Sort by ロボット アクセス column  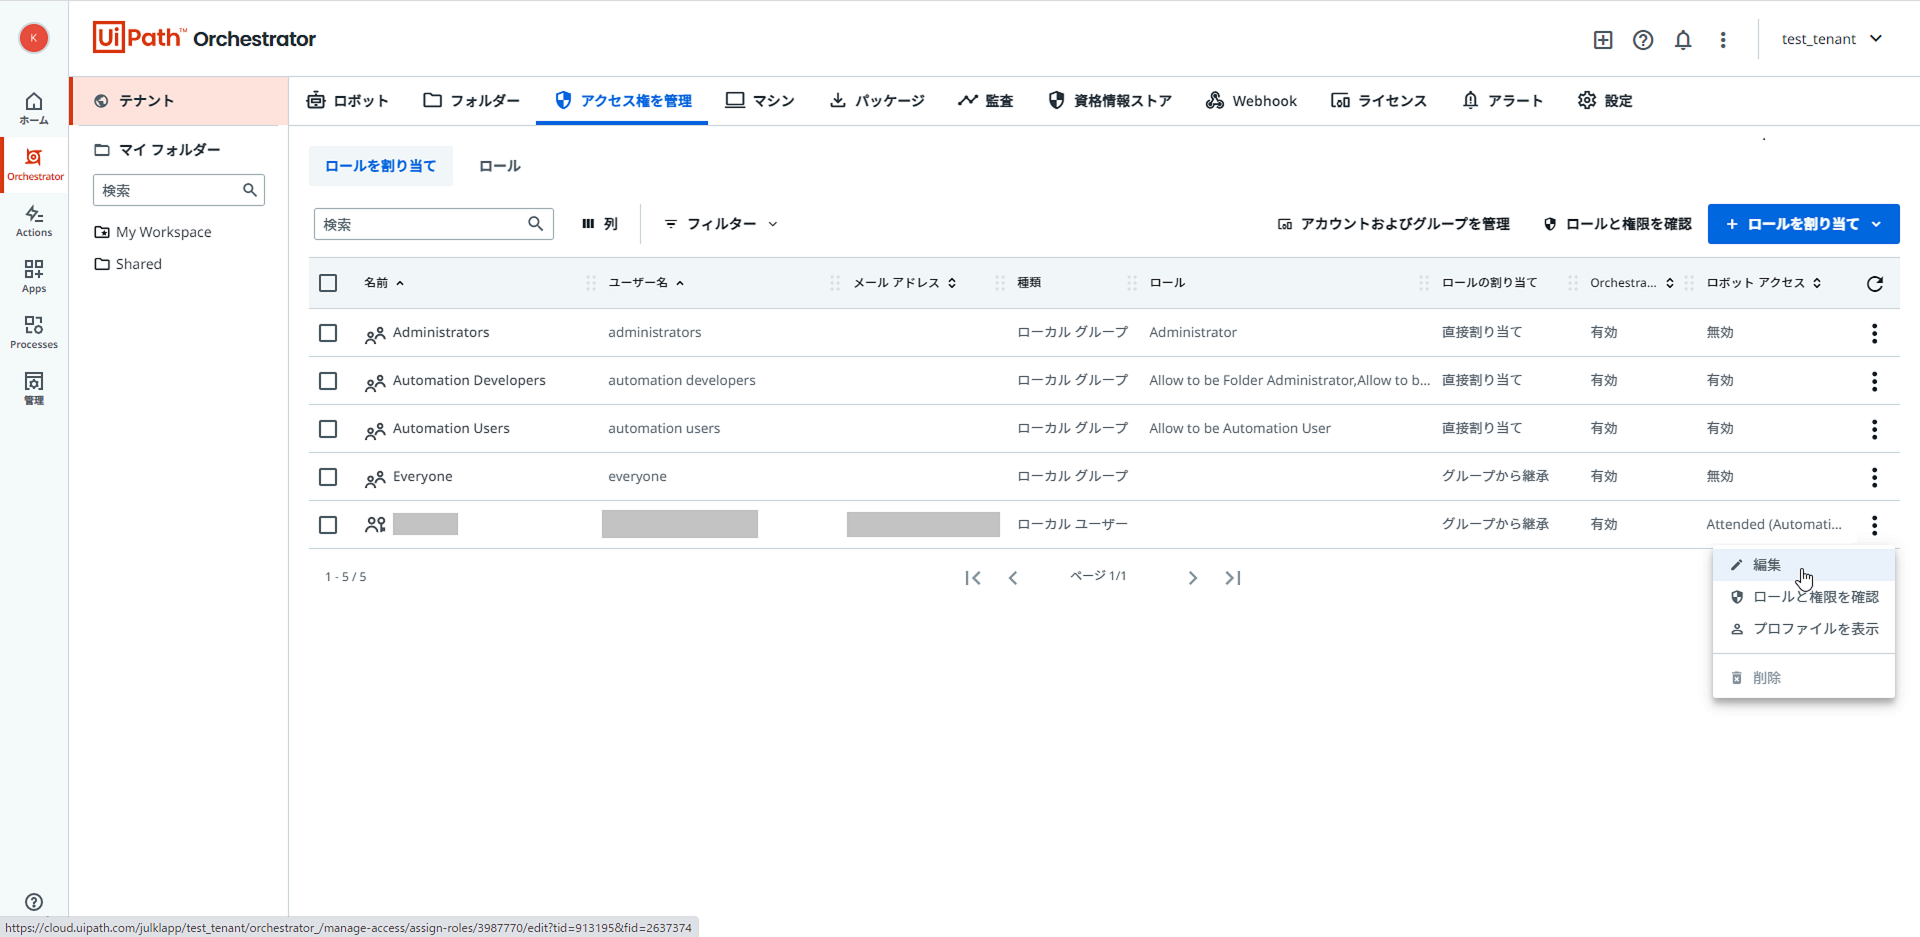coord(1764,283)
